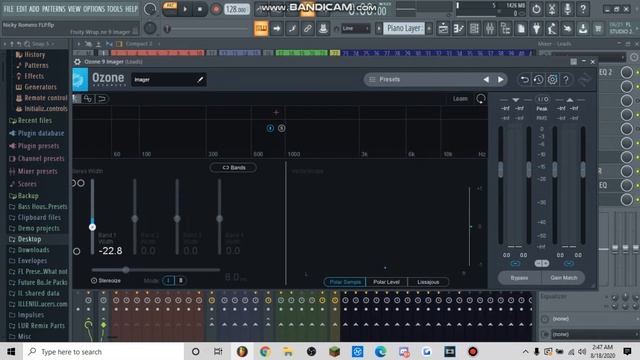The image size is (640, 360).
Task: Click the Band 1 Width slider handle
Action: point(92,227)
